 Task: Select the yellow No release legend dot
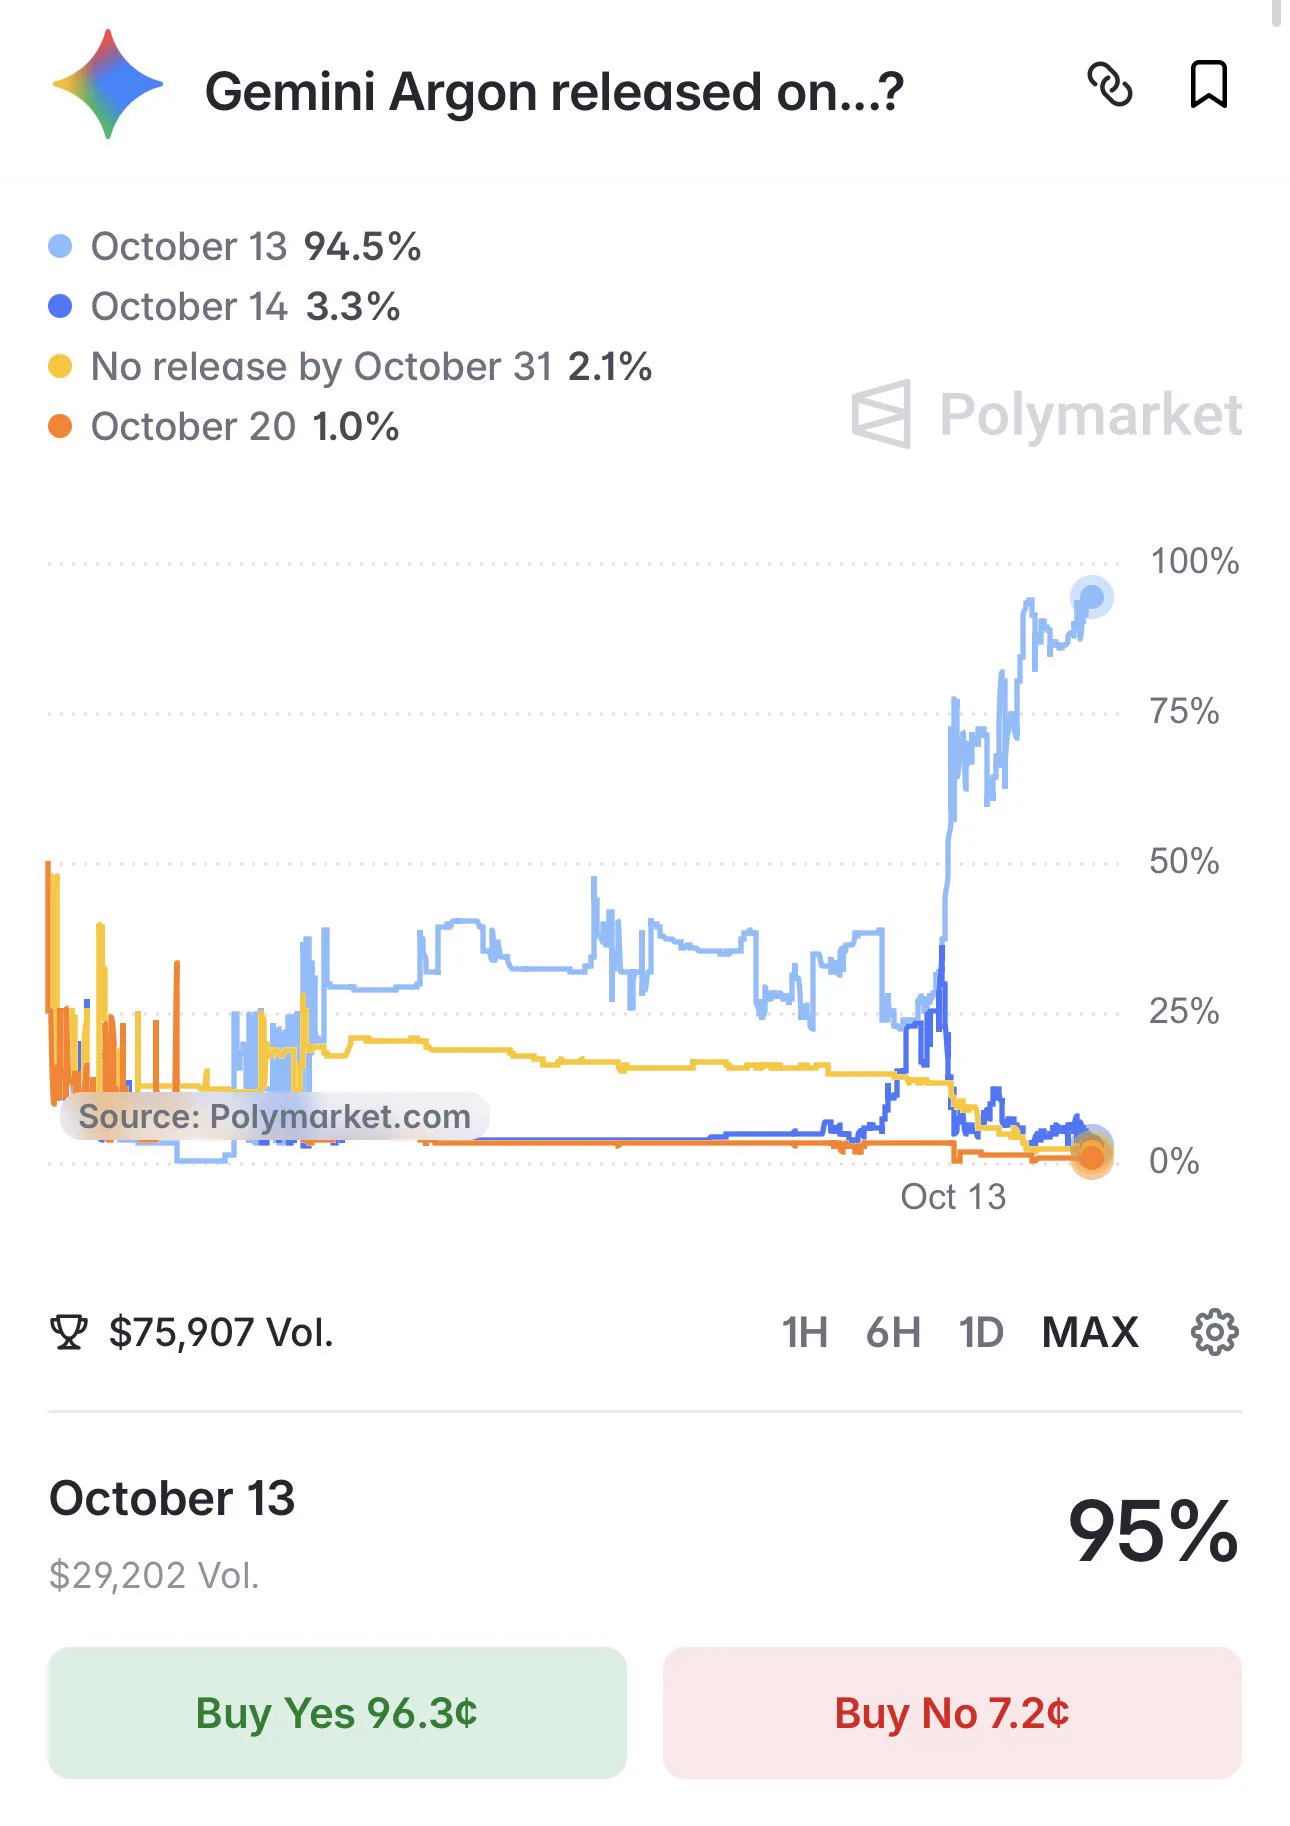pos(60,366)
